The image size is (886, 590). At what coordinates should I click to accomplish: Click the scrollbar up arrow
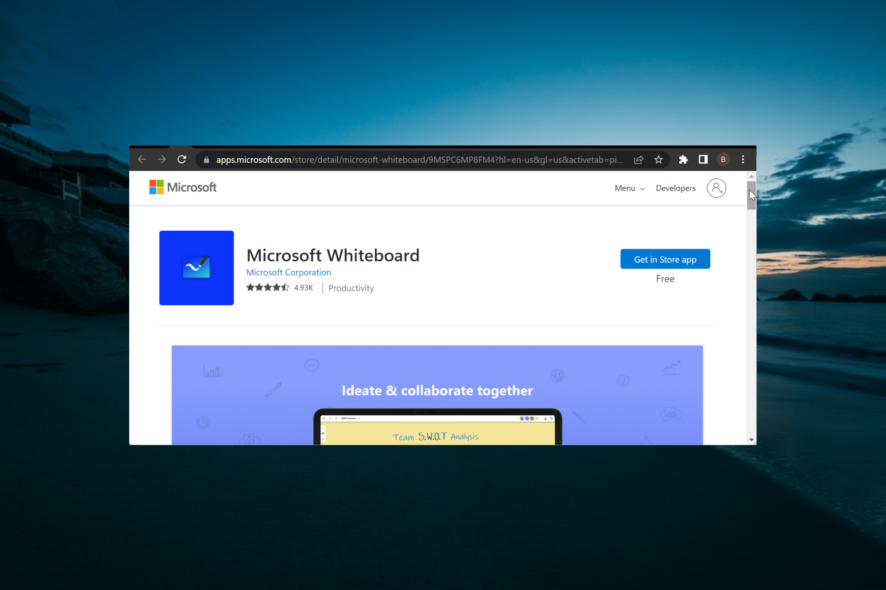pos(752,176)
